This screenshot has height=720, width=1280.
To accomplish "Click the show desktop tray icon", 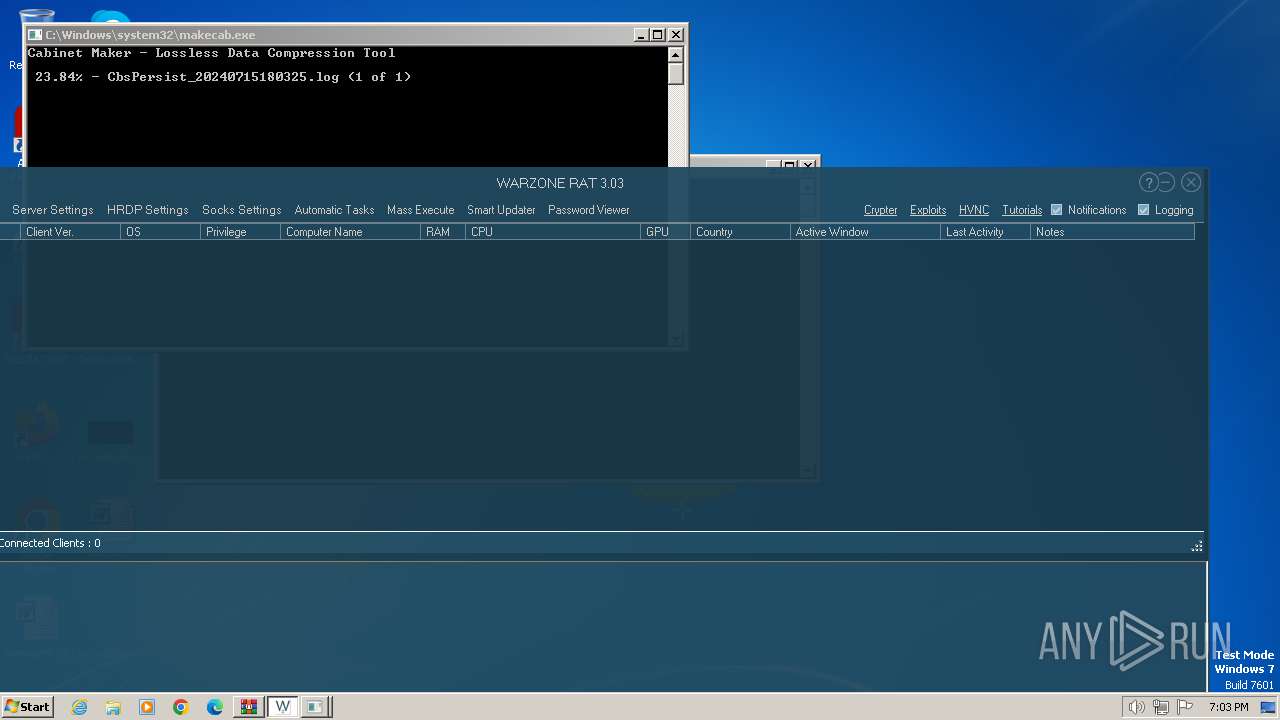I will pos(1269,707).
